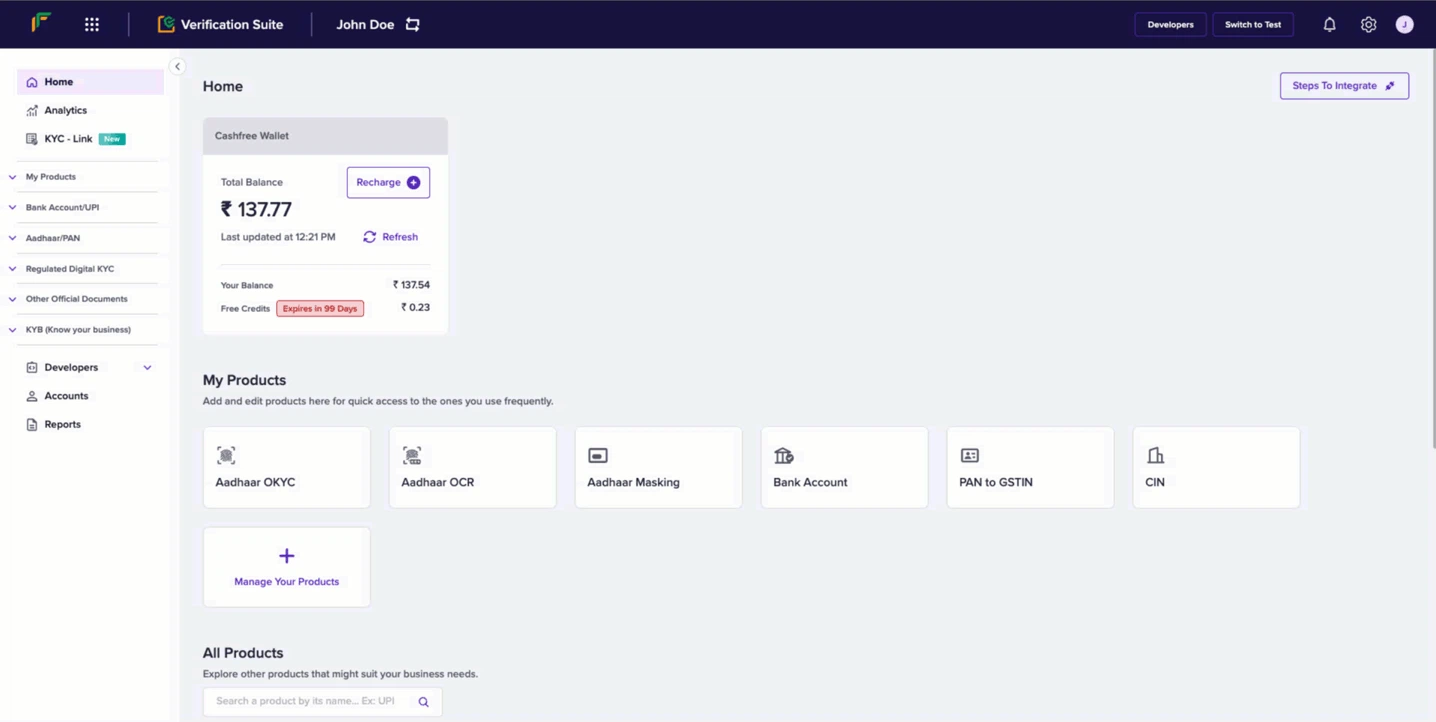Click the Verification Suite logo icon

[x=166, y=24]
